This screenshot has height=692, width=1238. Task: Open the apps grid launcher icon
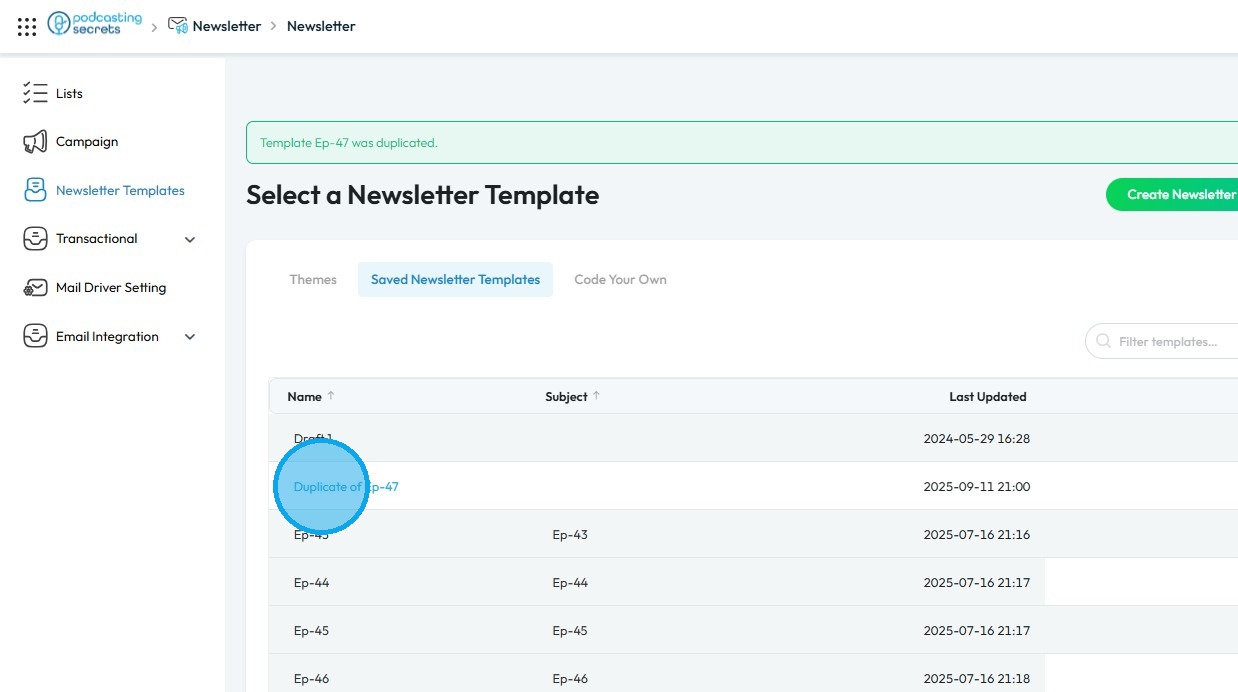(27, 27)
